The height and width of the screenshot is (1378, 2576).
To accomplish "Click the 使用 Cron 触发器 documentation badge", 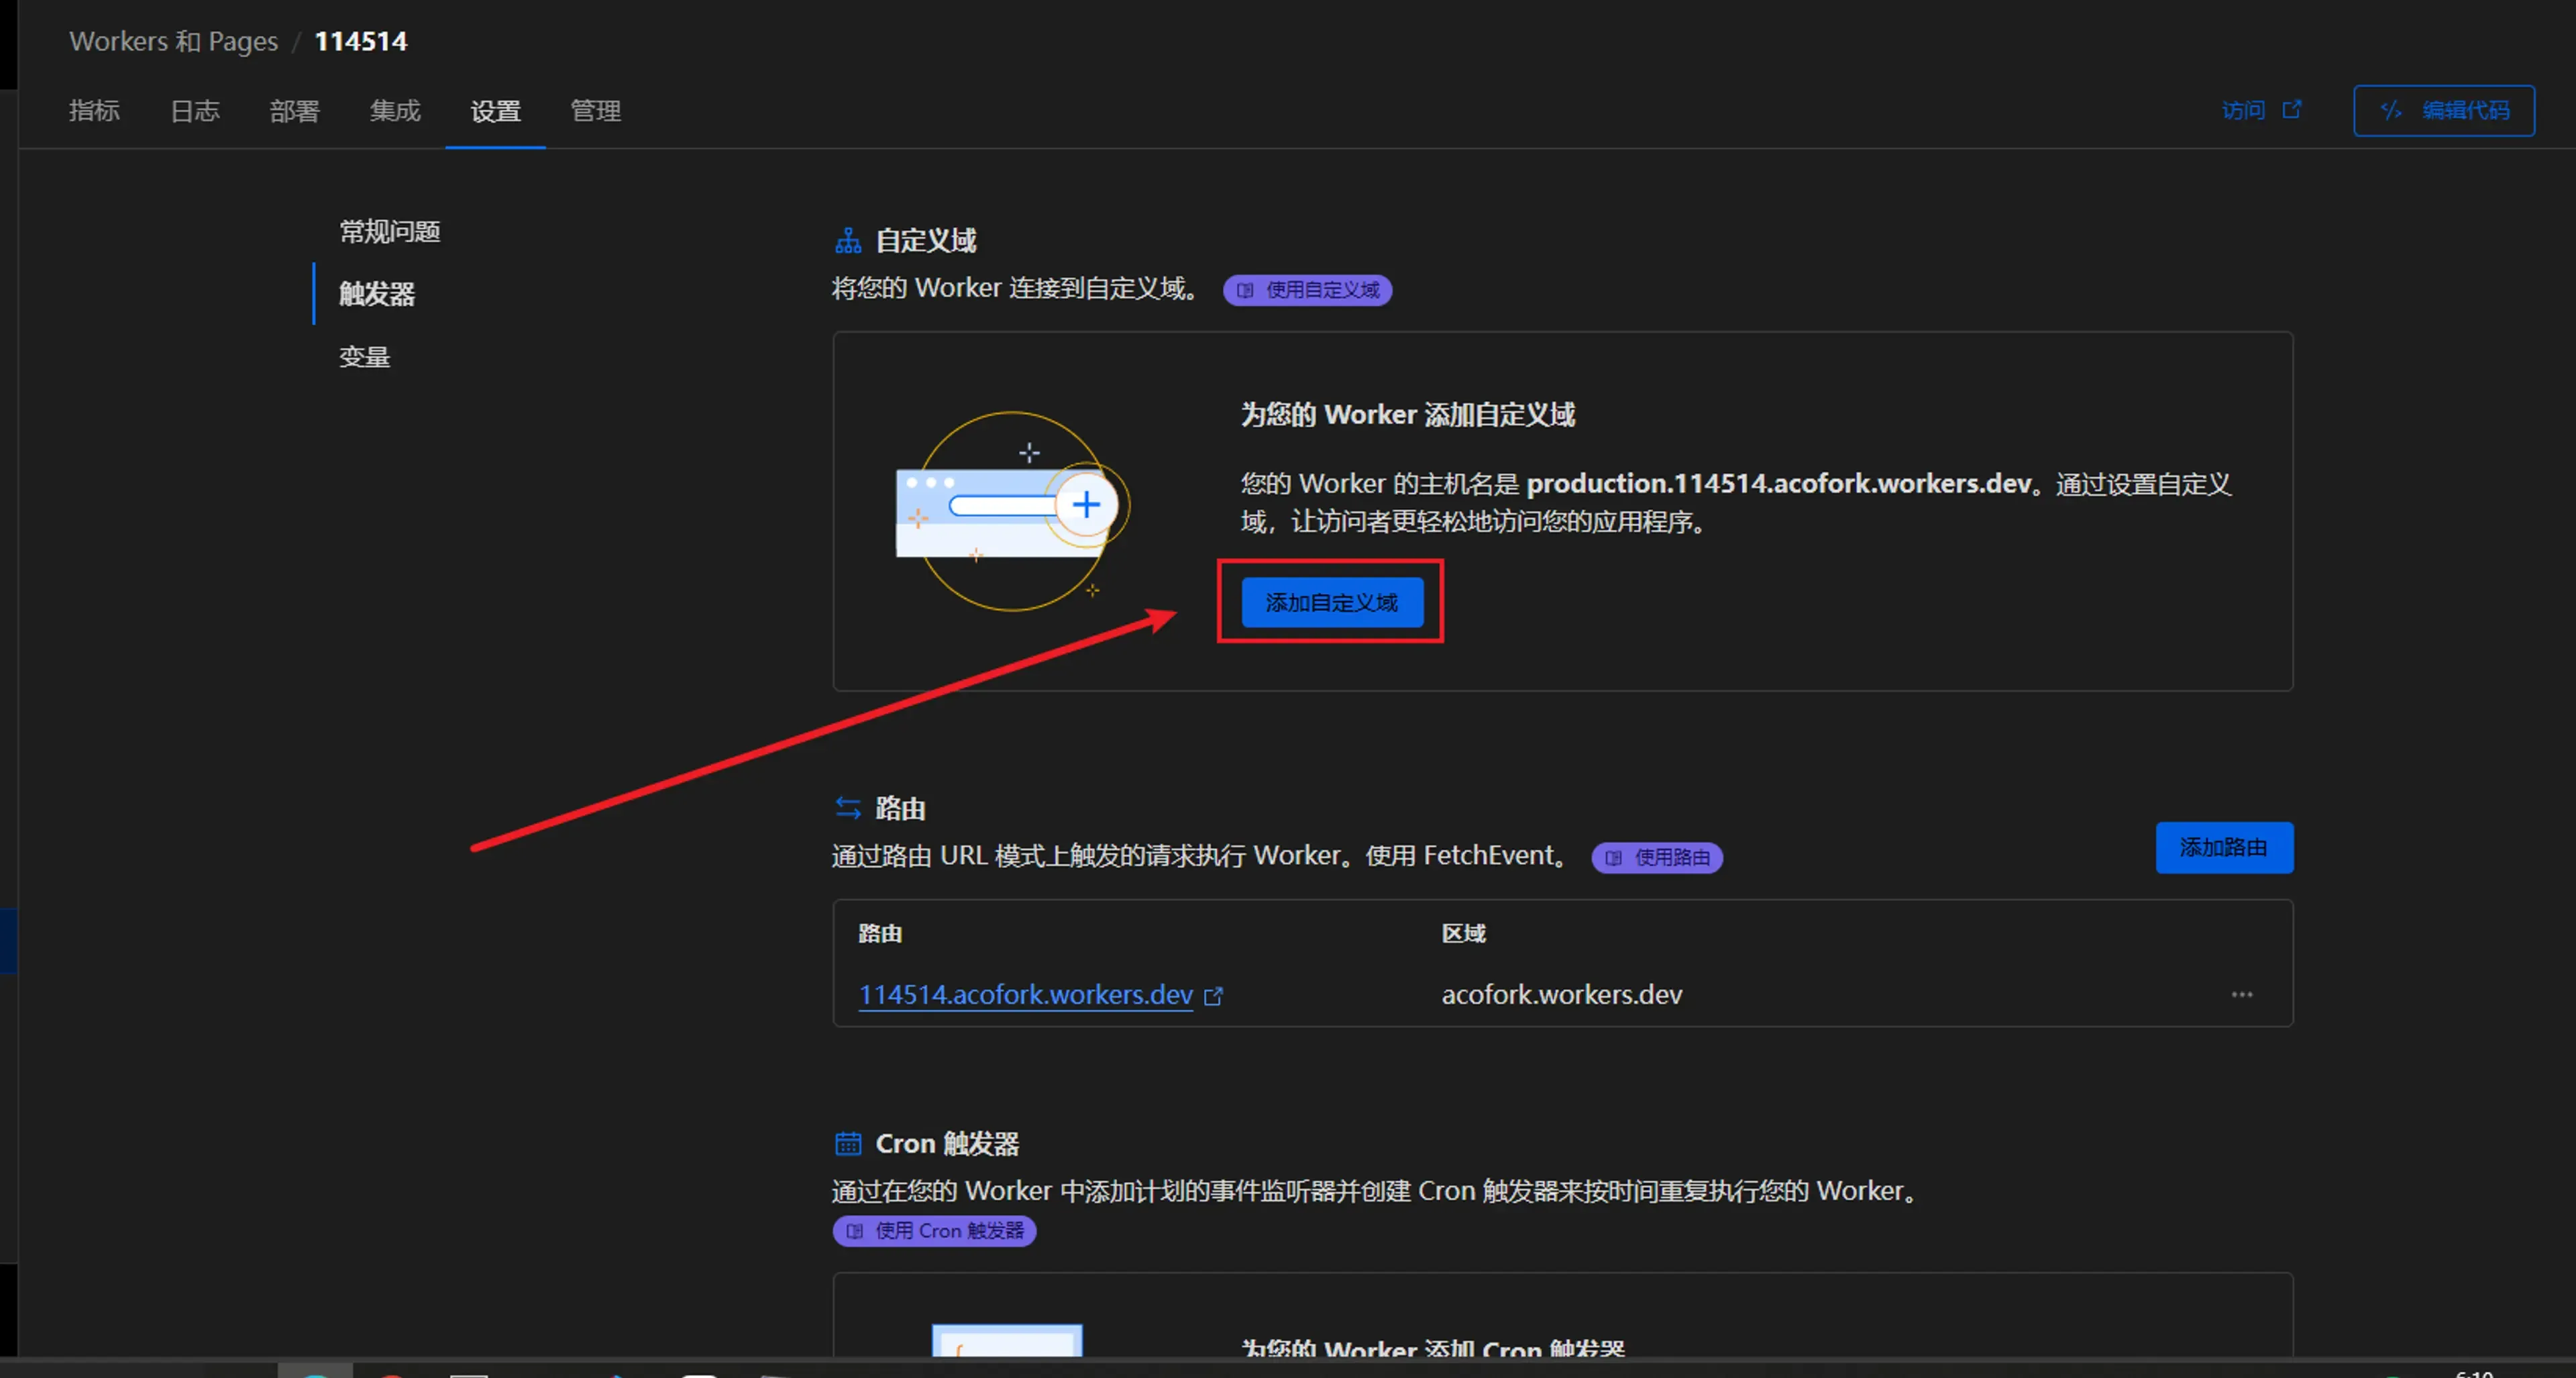I will pos(934,1230).
